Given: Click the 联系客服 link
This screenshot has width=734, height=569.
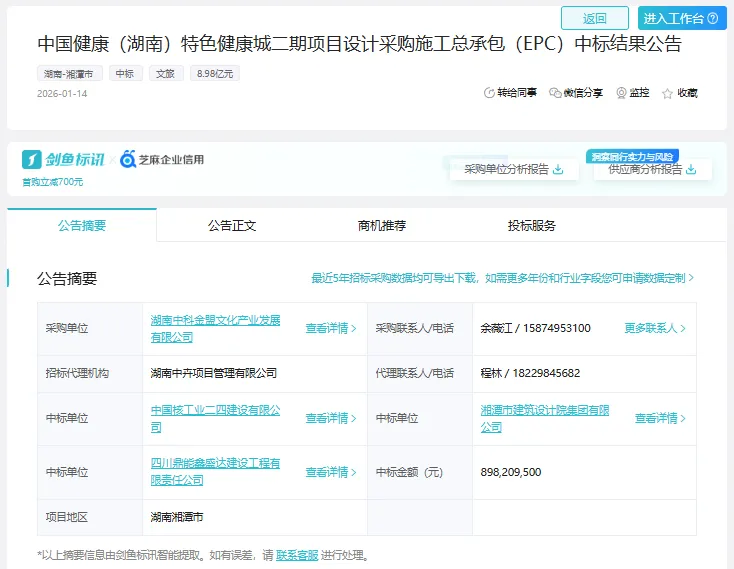Looking at the screenshot, I should [x=297, y=555].
